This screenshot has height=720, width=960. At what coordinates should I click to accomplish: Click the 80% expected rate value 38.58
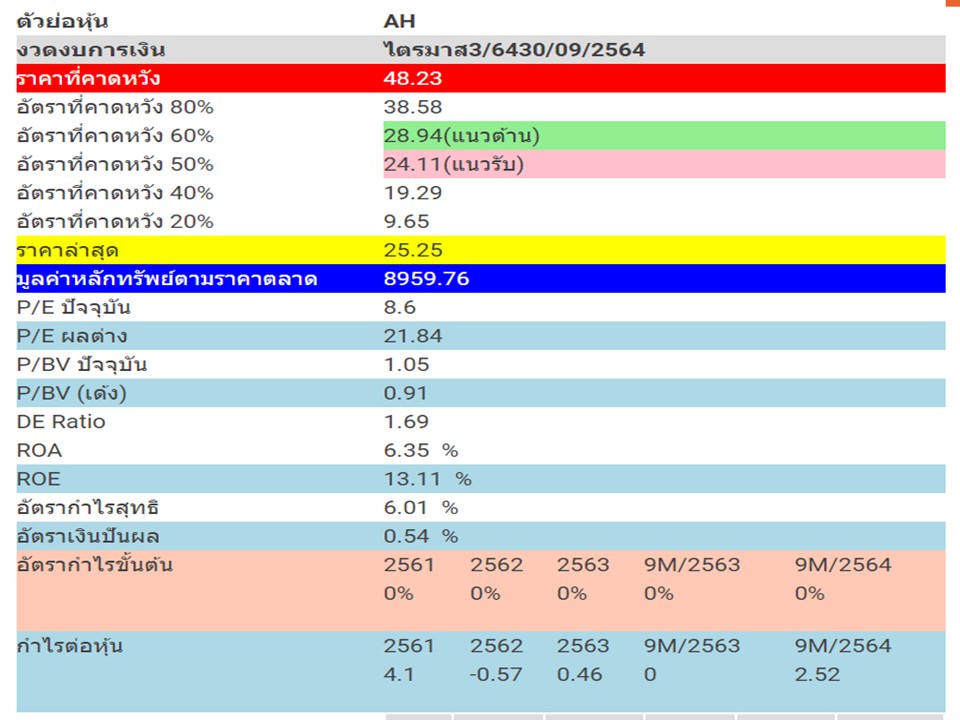[412, 107]
